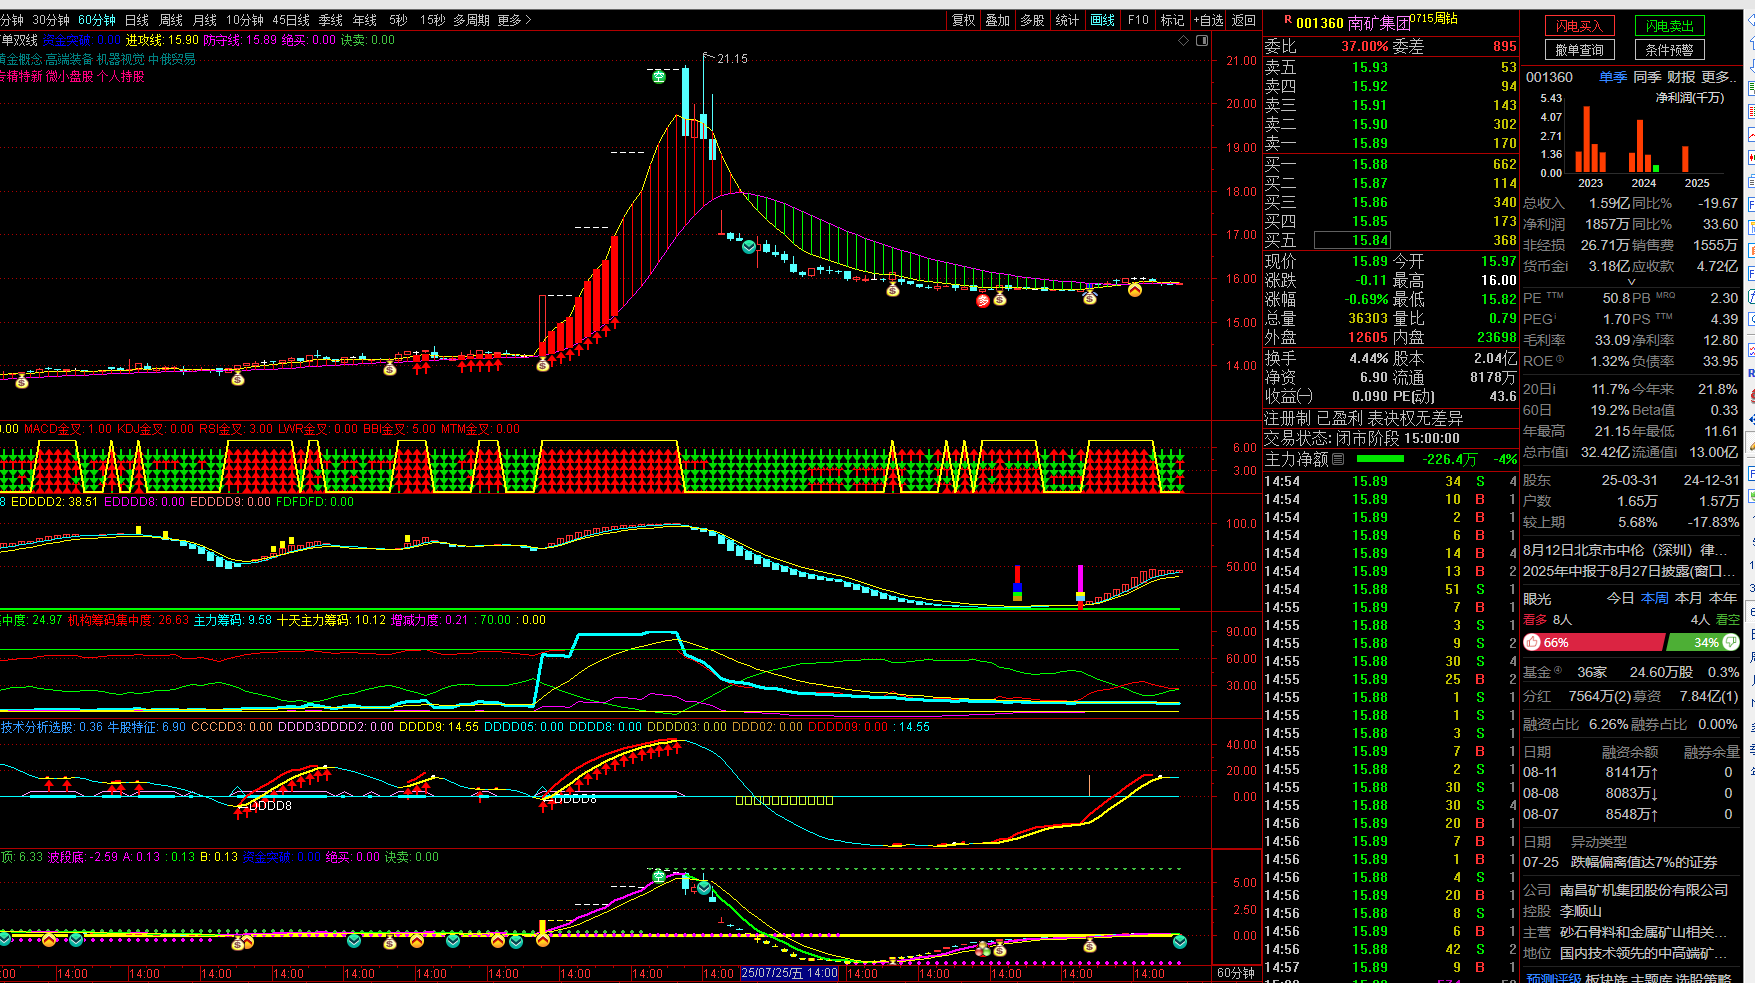Viewport: 1755px width, 983px height.
Task: Select 今日 in the 眼光 section
Action: coord(1620,598)
